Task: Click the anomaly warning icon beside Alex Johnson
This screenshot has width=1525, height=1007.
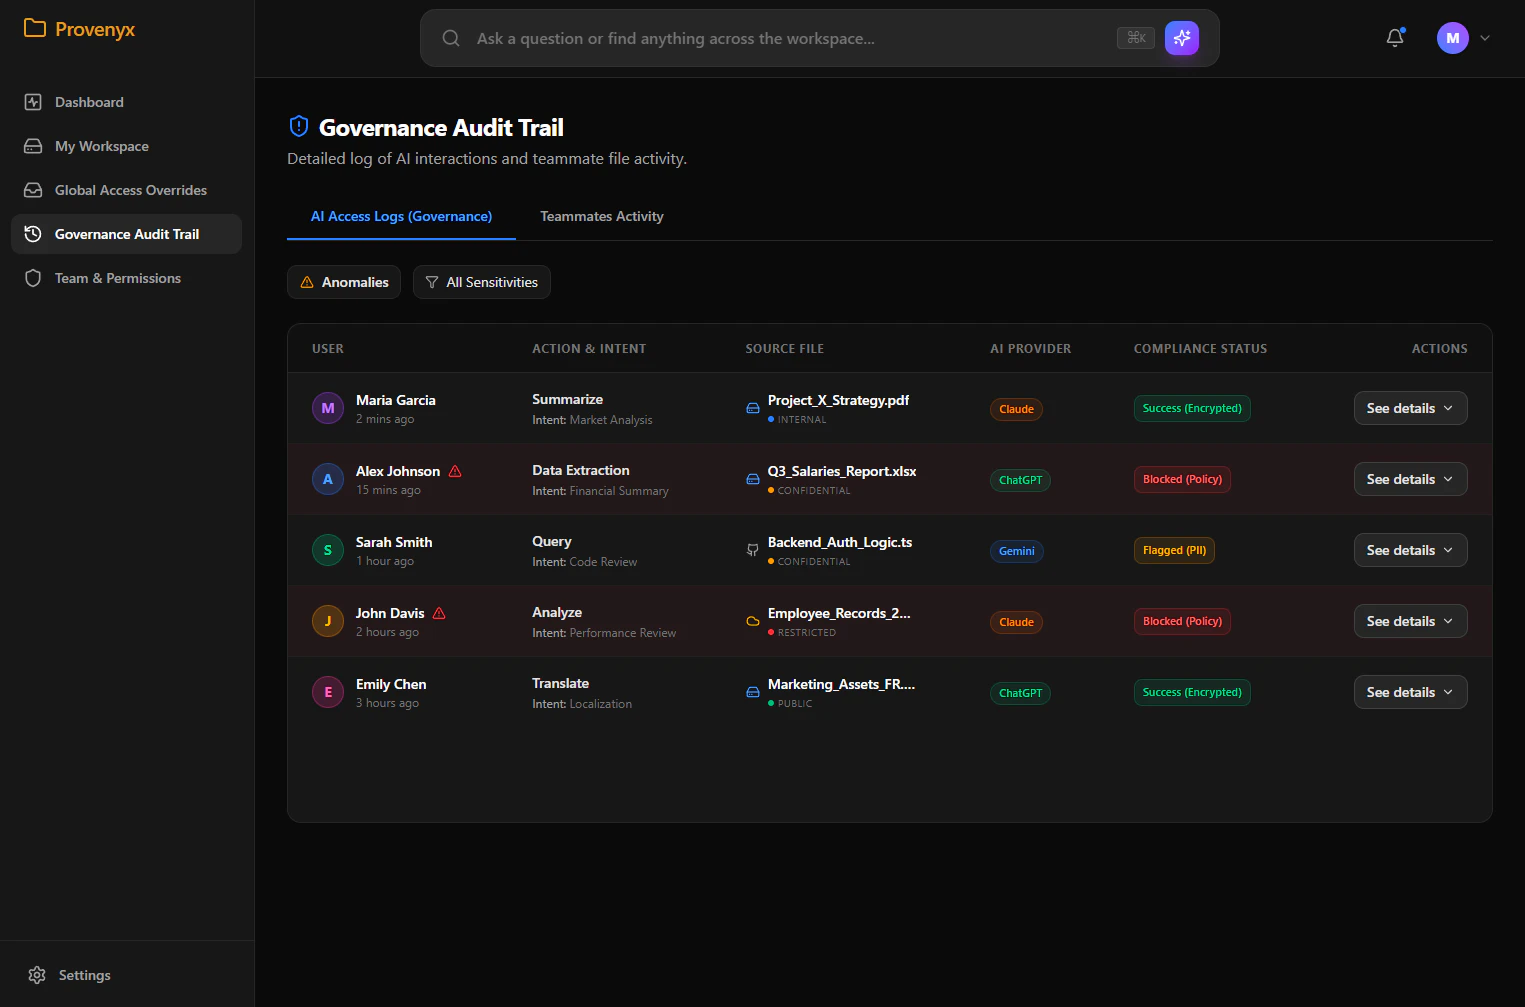Action: pyautogui.click(x=455, y=471)
